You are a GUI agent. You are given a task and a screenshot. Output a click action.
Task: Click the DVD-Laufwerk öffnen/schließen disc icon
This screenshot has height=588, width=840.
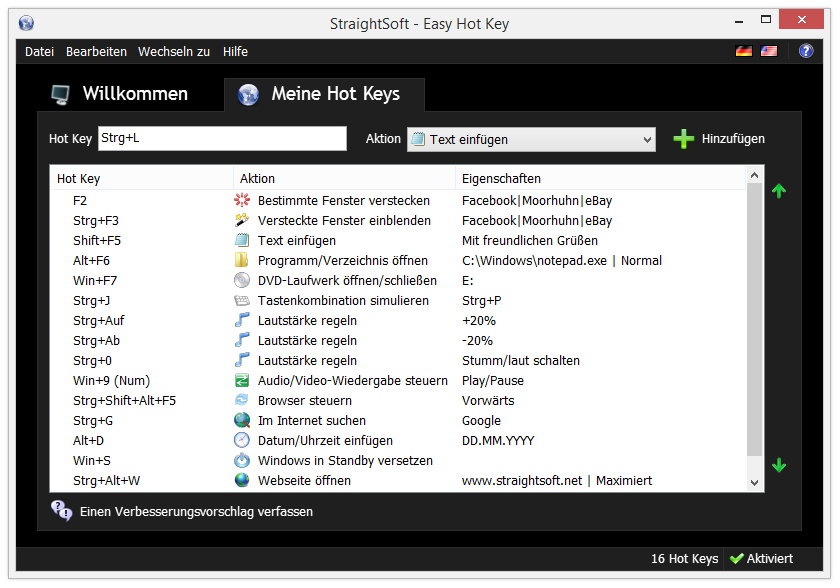(242, 280)
